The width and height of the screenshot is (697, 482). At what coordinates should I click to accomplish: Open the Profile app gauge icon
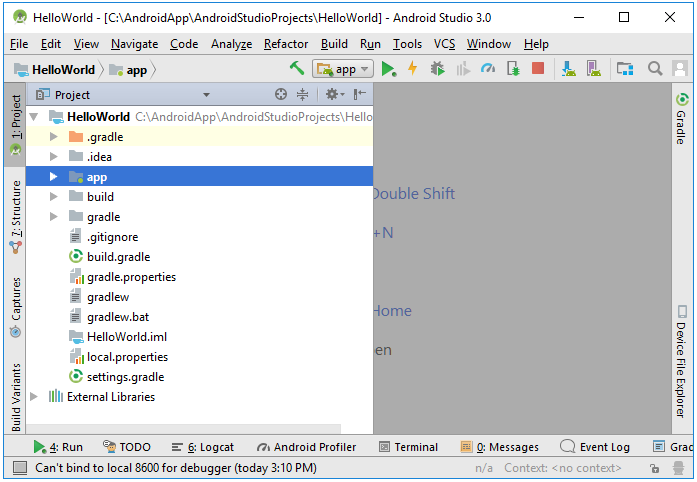point(488,68)
